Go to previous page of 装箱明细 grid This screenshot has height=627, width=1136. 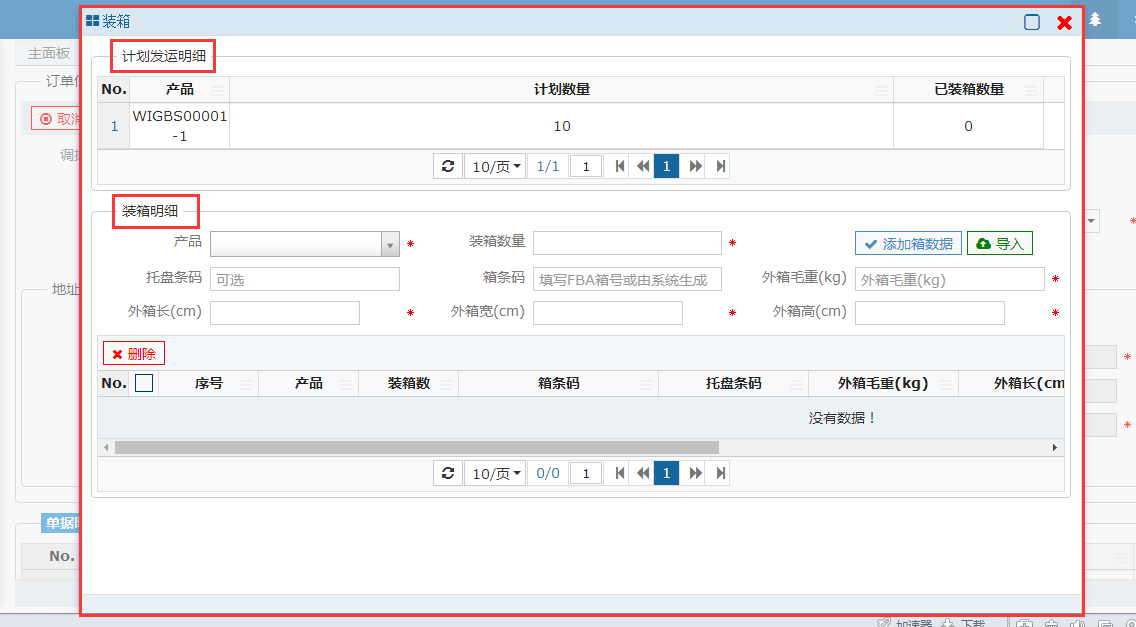click(643, 473)
